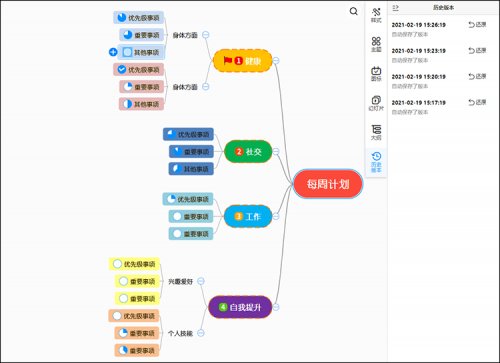Click empty circle on yellow 优先级事项 node
500x363 pixels.
coord(117,264)
